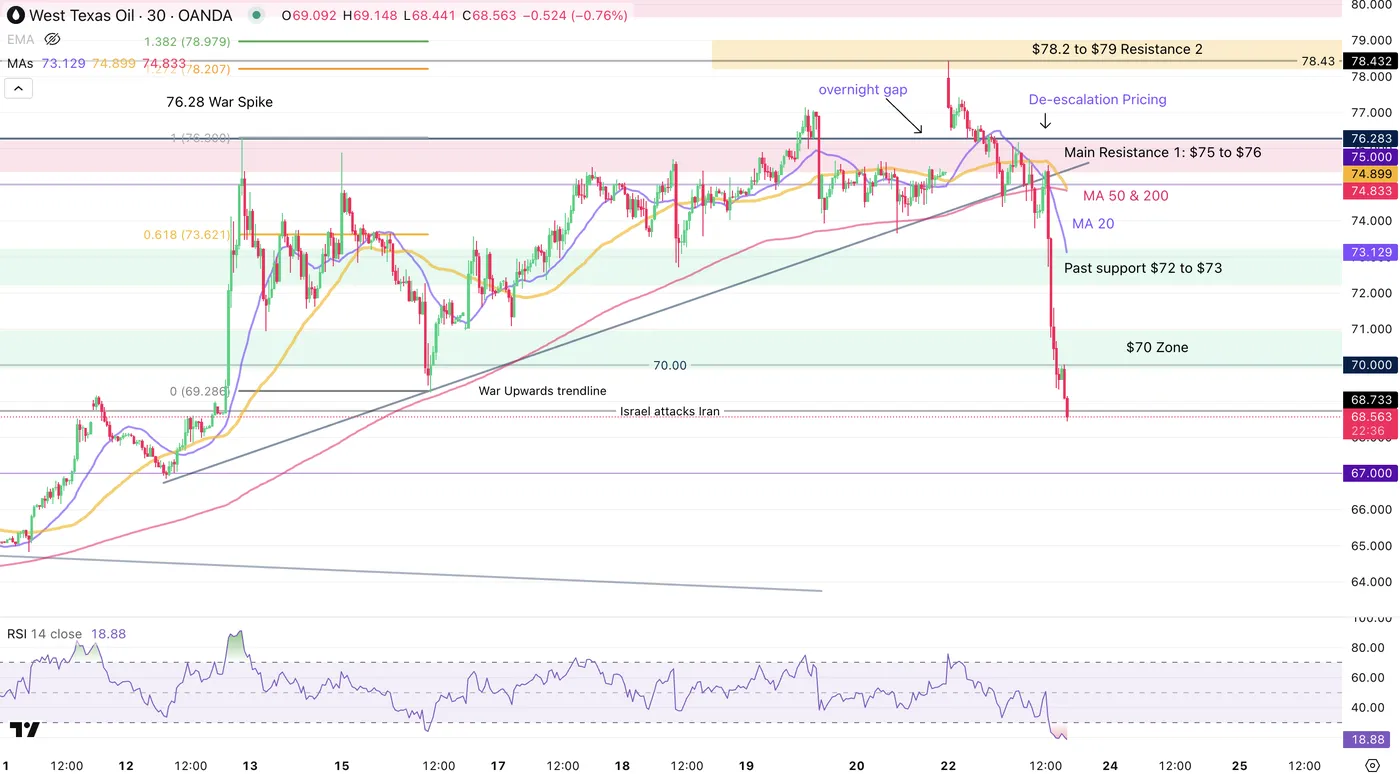Open symbol search from West Texas Oil title
The image size is (1400, 774).
click(x=130, y=15)
